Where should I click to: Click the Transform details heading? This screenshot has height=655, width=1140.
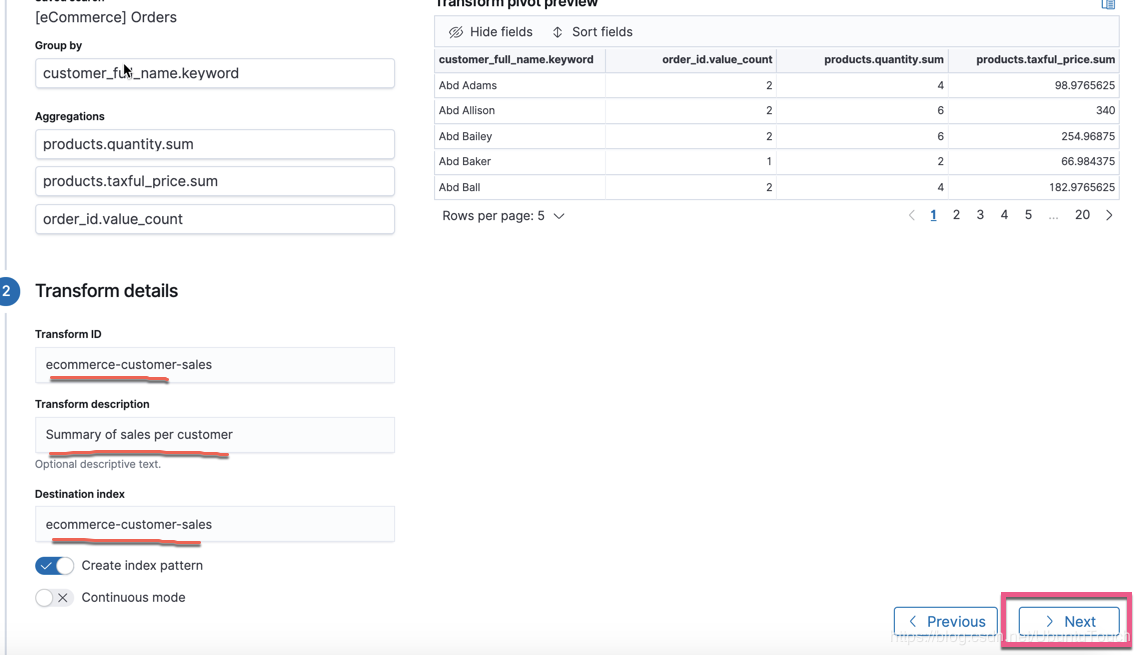click(107, 291)
